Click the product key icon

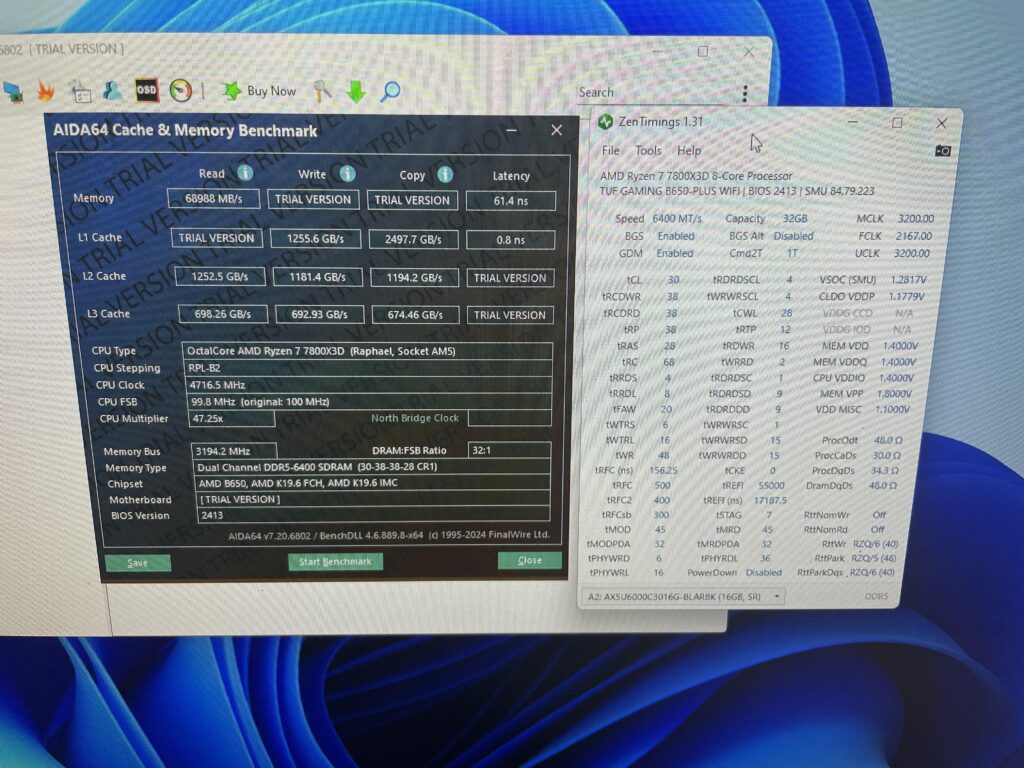click(x=321, y=91)
